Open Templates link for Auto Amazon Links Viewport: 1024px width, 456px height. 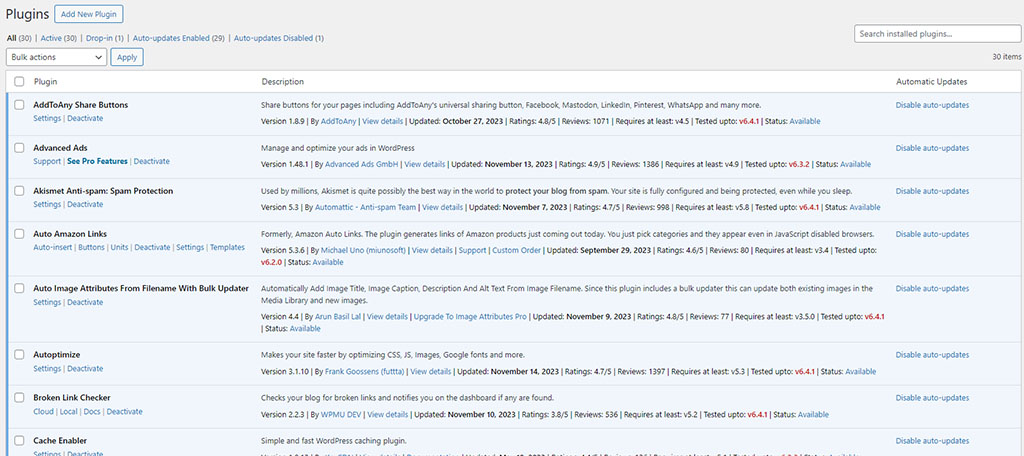pyautogui.click(x=227, y=248)
